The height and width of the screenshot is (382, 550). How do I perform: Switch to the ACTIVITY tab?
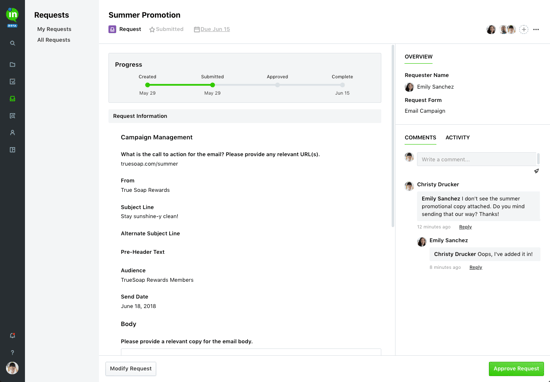click(457, 138)
